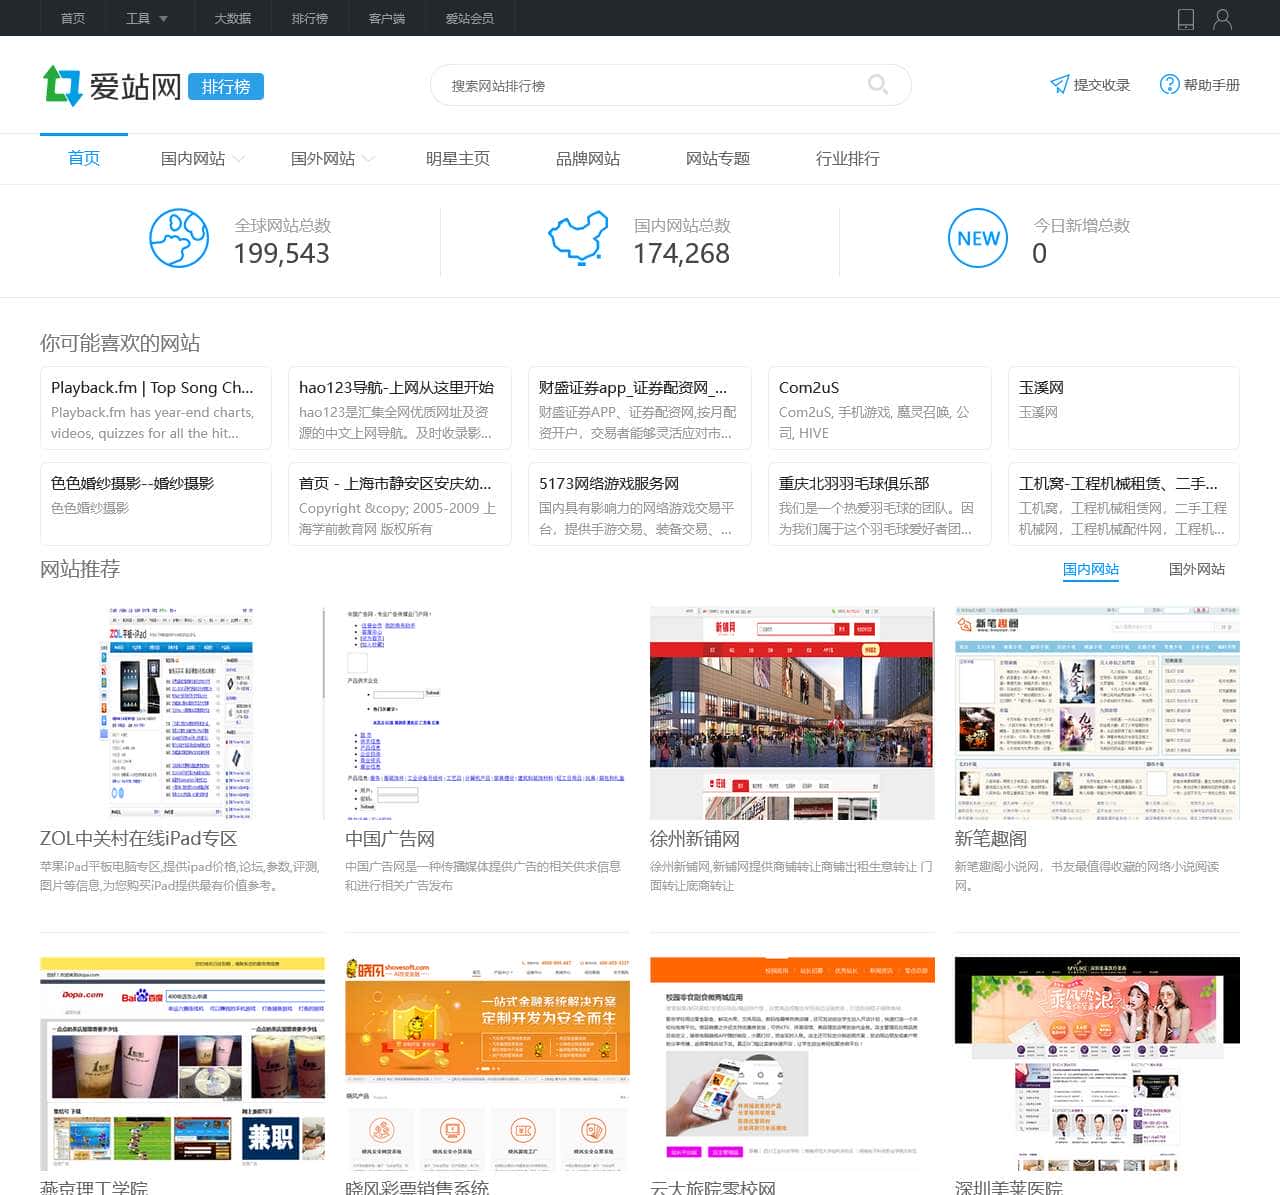Expand the 国内网站 navigation dropdown
1280x1195 pixels.
tap(203, 159)
